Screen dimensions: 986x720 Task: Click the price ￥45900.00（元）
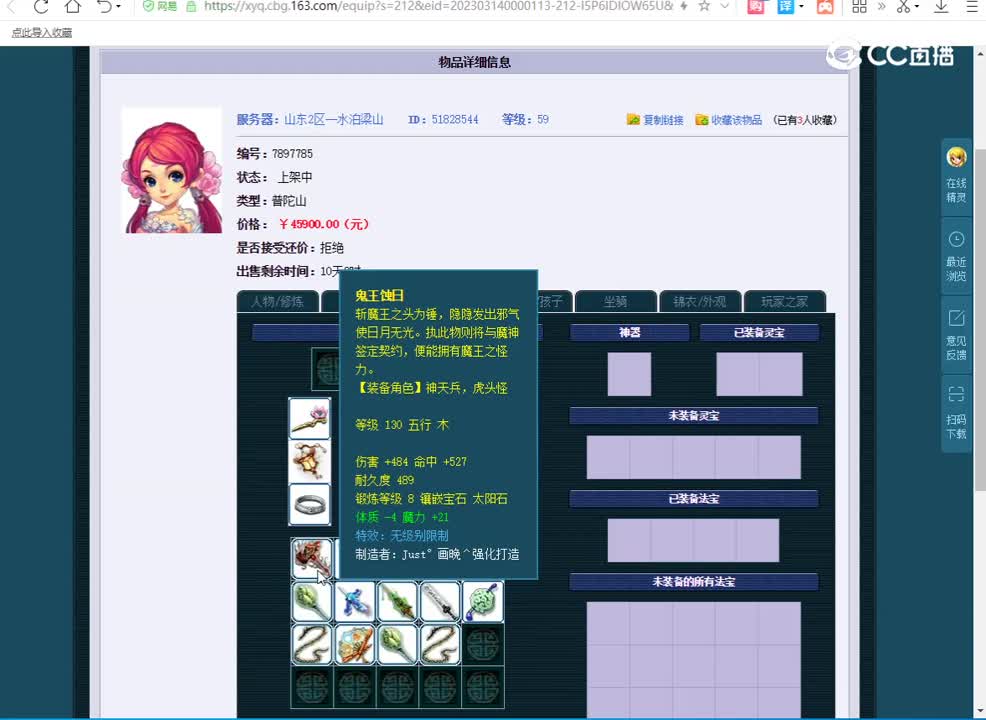coord(324,224)
